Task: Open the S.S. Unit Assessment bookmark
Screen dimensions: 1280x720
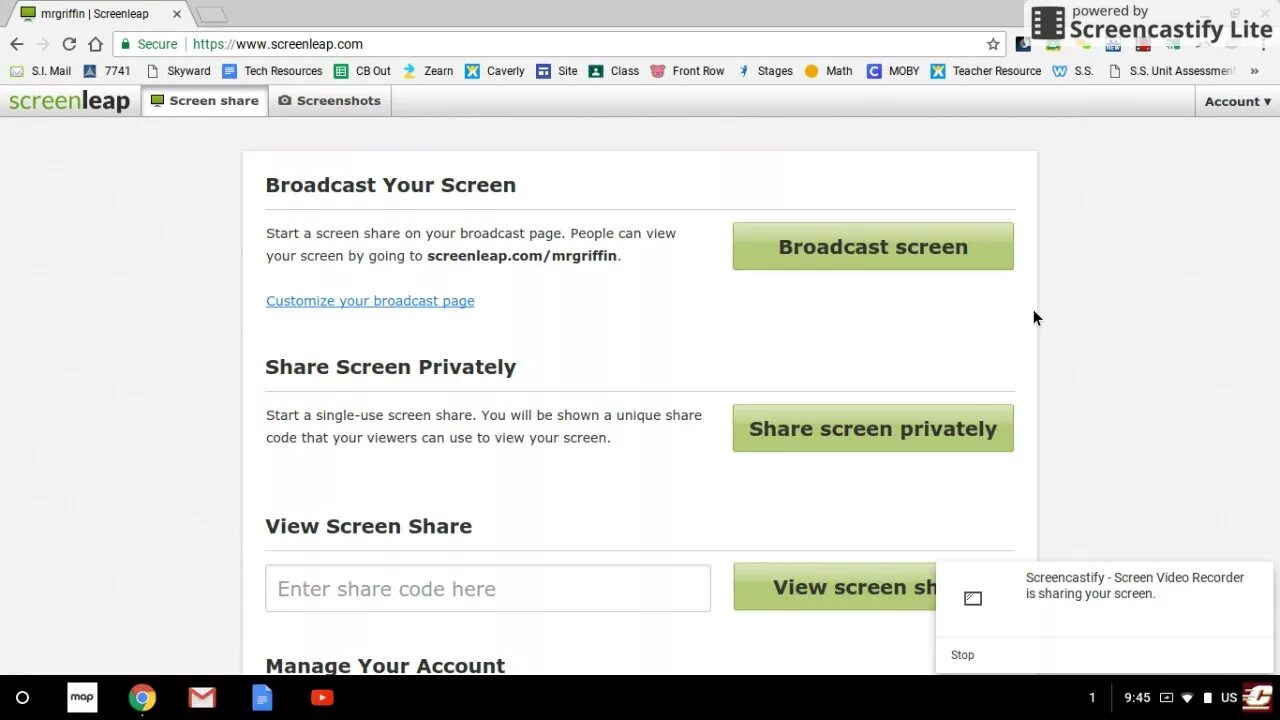Action: (x=1172, y=71)
